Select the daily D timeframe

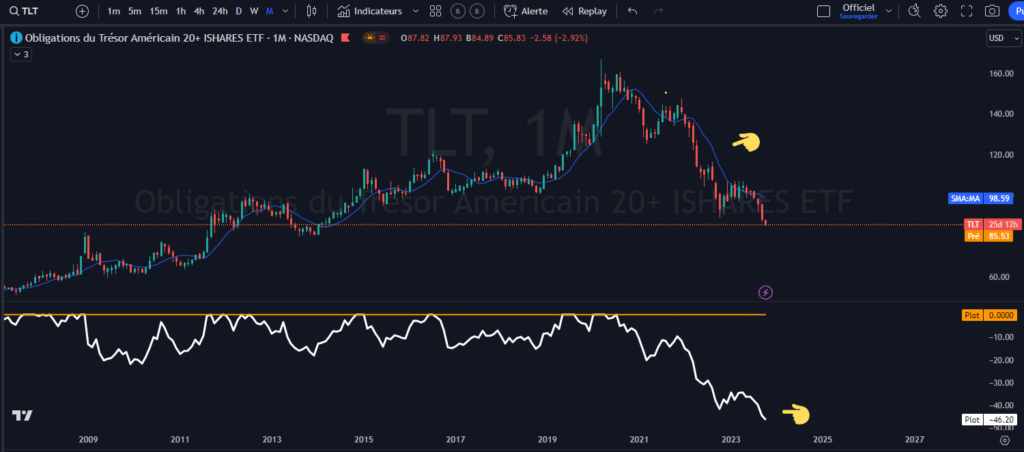point(238,11)
